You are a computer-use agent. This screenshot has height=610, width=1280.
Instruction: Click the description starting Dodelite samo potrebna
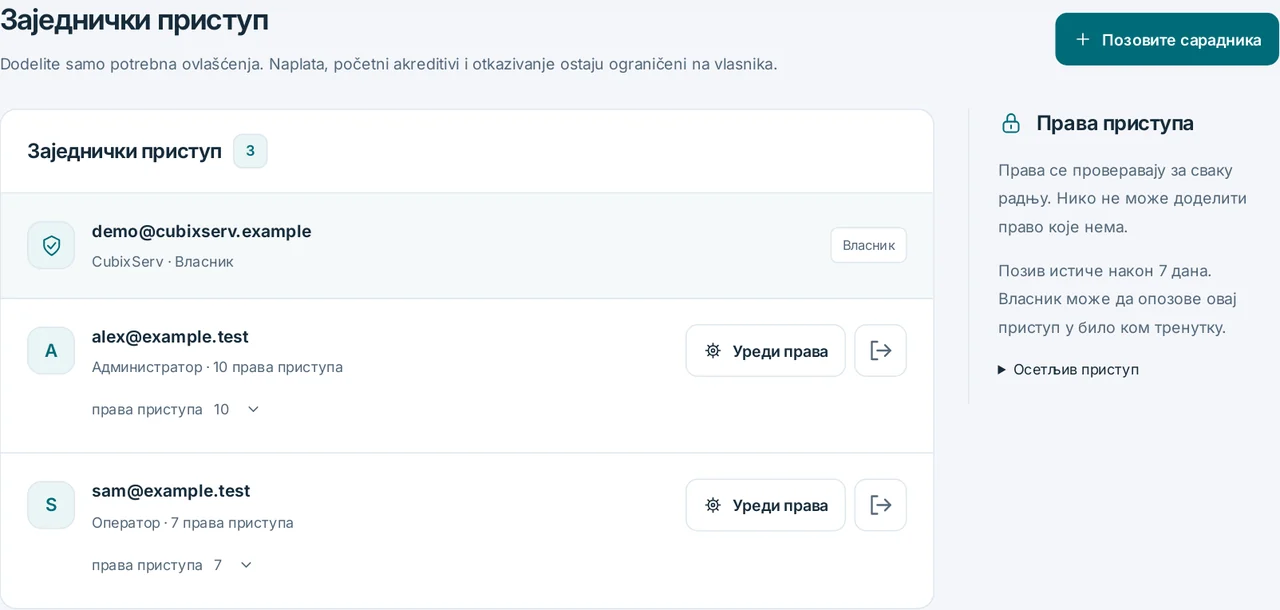388,63
